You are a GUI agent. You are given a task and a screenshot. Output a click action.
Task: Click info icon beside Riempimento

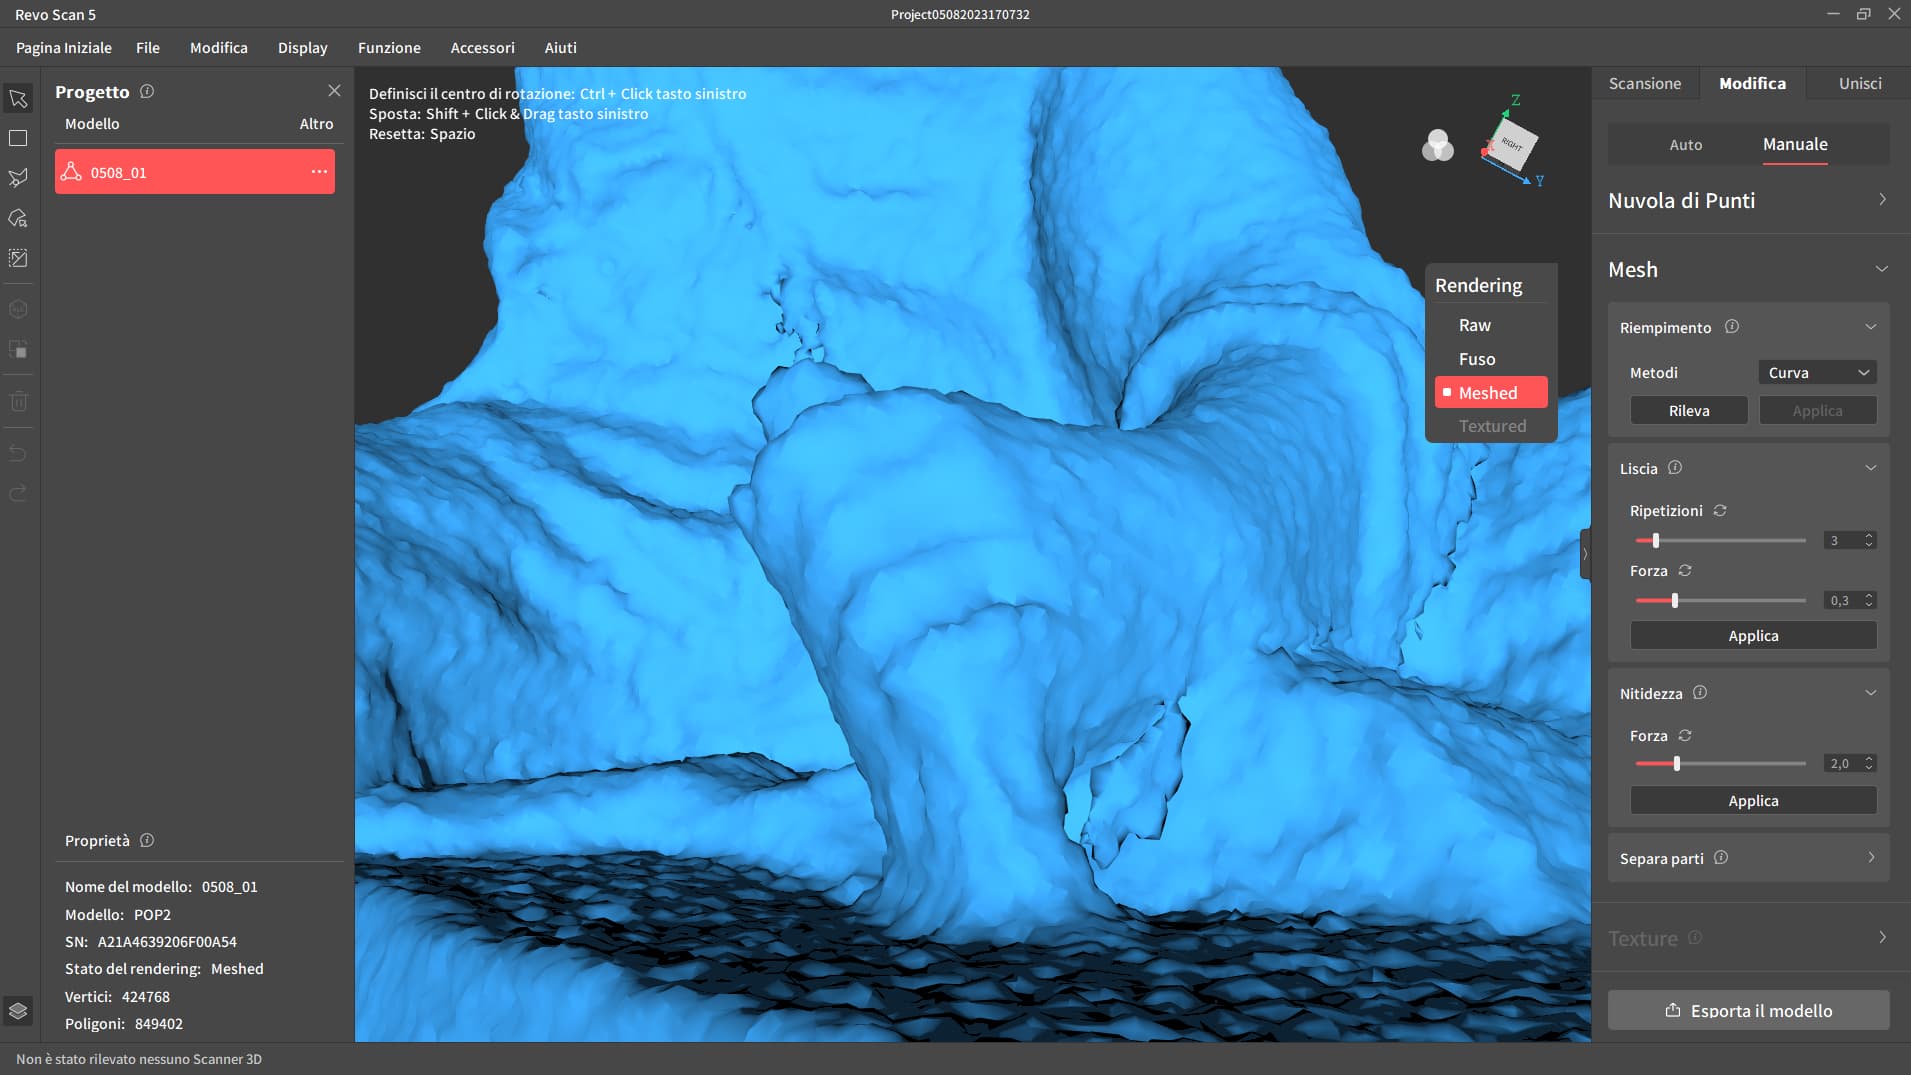[1732, 327]
